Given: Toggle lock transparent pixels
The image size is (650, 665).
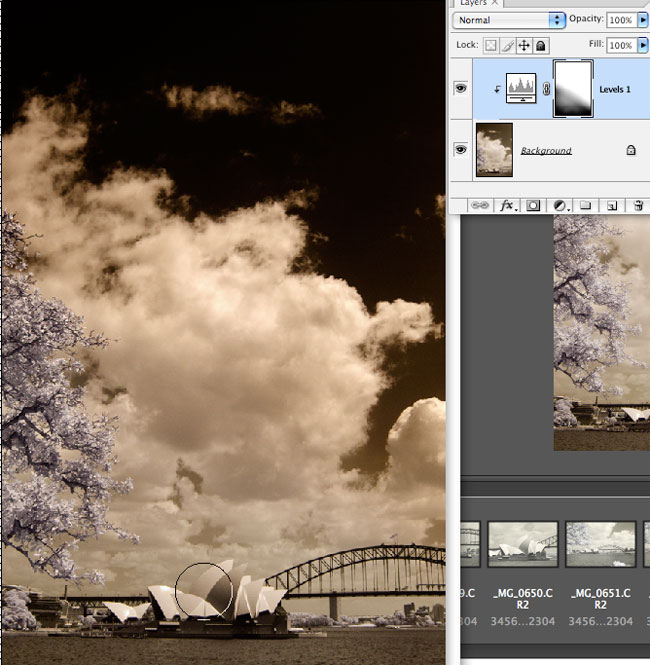Looking at the screenshot, I should click(491, 45).
